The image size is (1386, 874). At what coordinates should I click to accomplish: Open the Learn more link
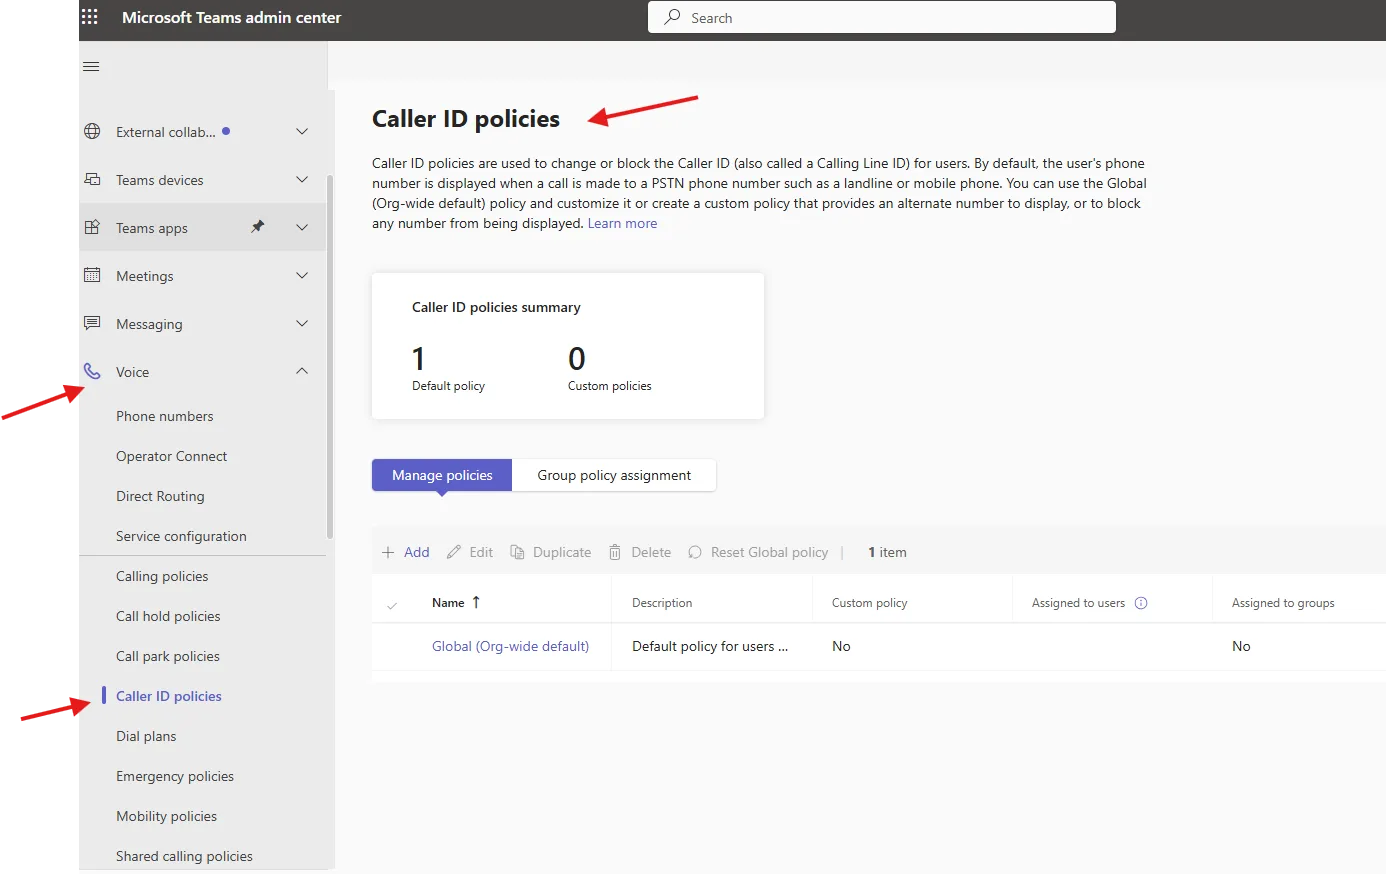coord(622,223)
